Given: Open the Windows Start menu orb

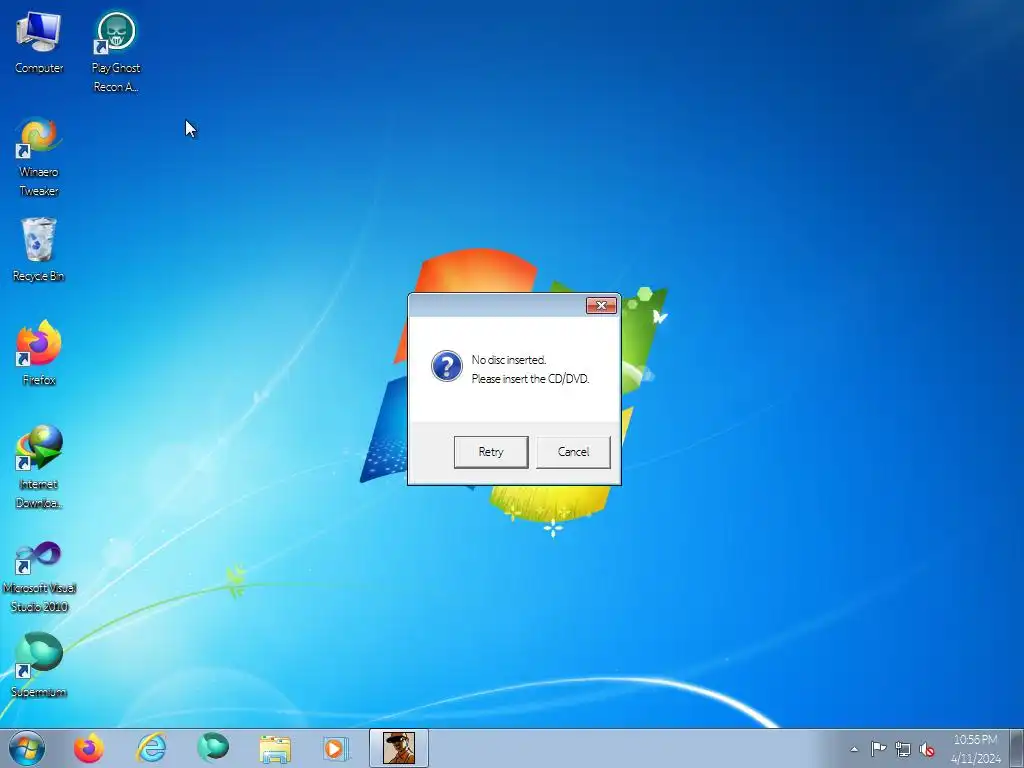Looking at the screenshot, I should (27, 748).
